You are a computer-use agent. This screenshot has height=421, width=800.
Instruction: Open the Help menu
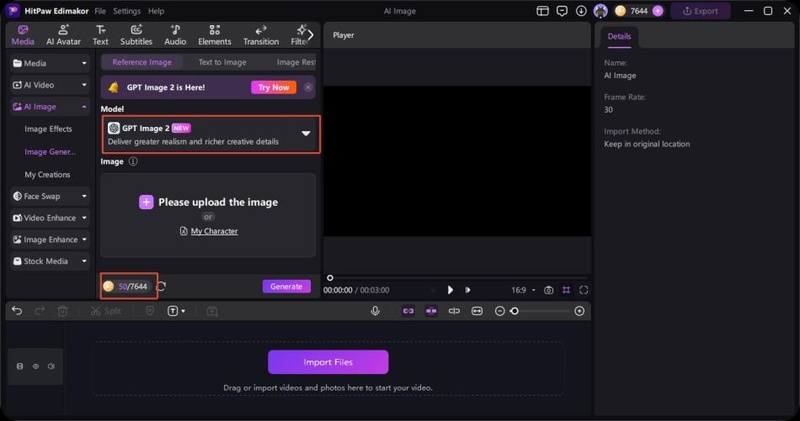[x=156, y=11]
